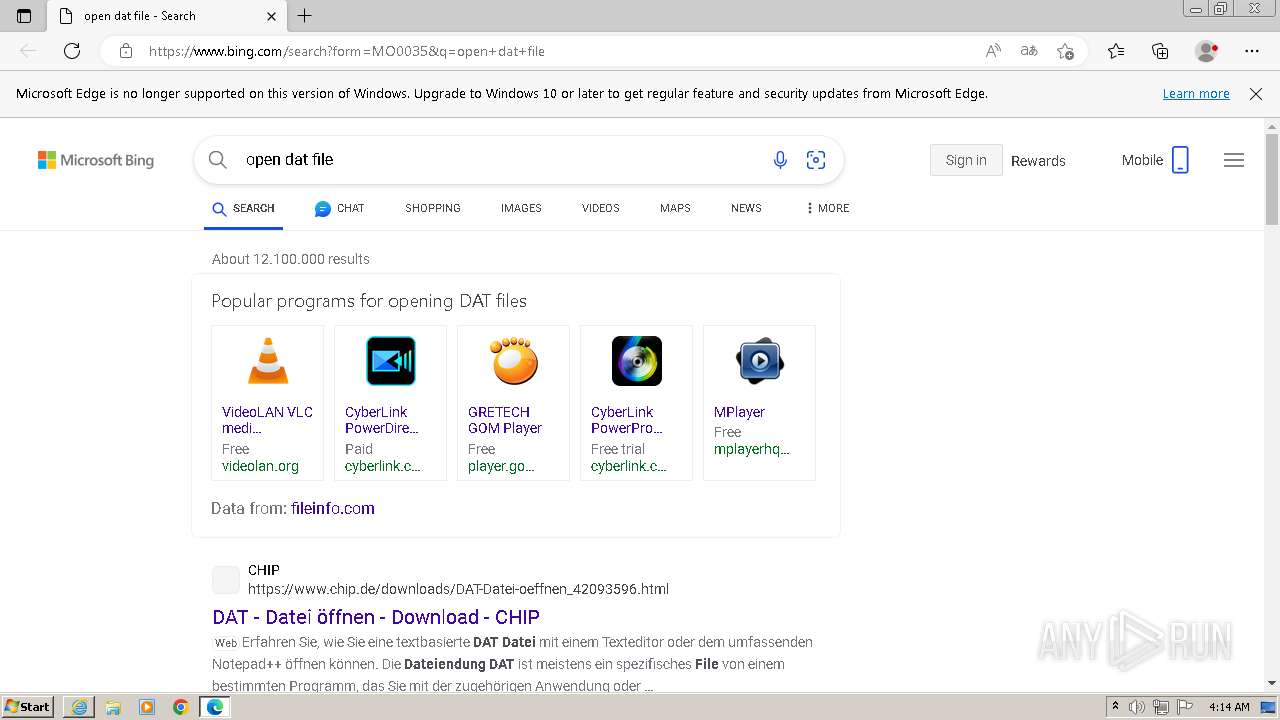Open the Windows Start button
Image resolution: width=1280 pixels, height=720 pixels.
[x=28, y=707]
